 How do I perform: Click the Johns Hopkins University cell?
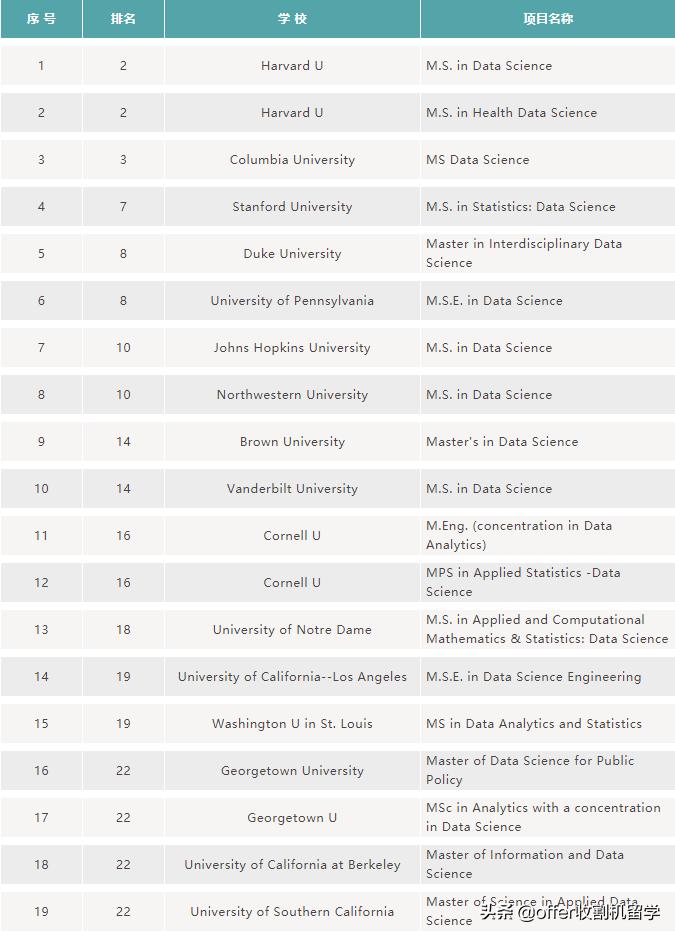point(292,348)
